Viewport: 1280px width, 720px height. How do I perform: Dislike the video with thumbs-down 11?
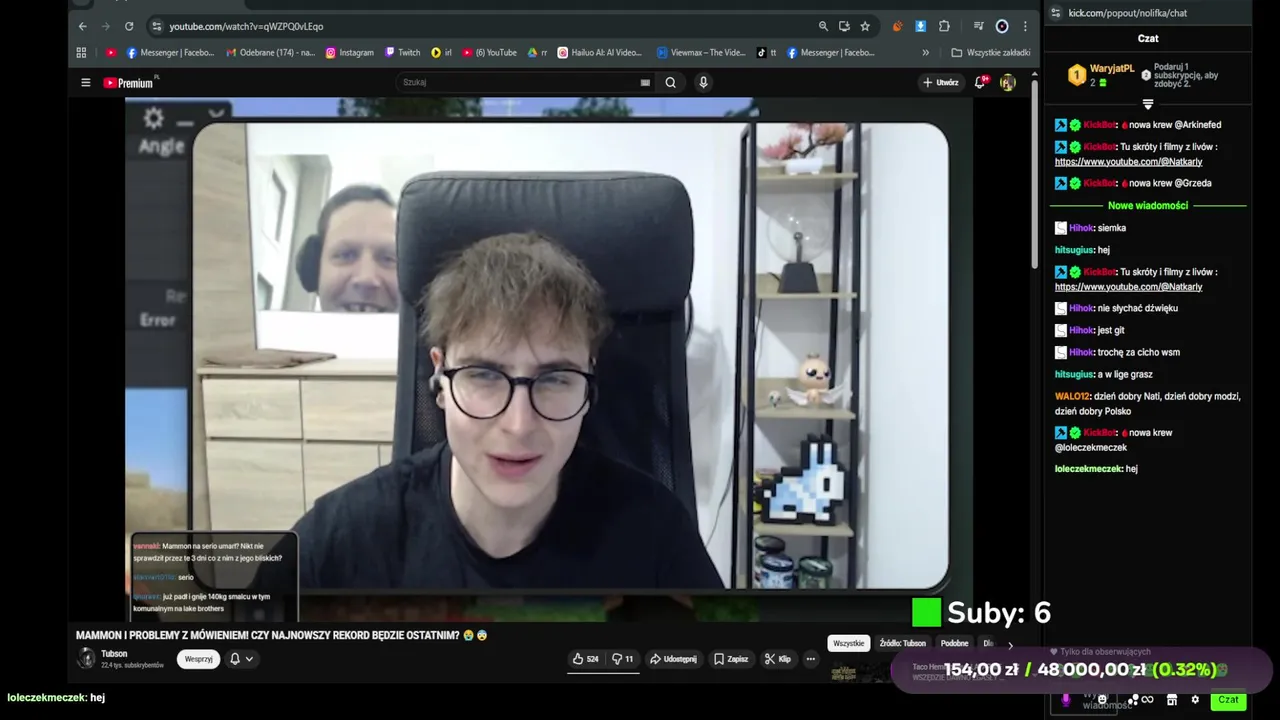[x=624, y=659]
